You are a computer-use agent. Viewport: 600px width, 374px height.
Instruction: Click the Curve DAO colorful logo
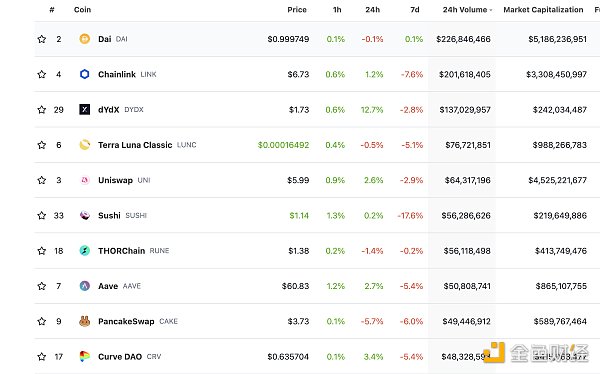[x=85, y=356]
